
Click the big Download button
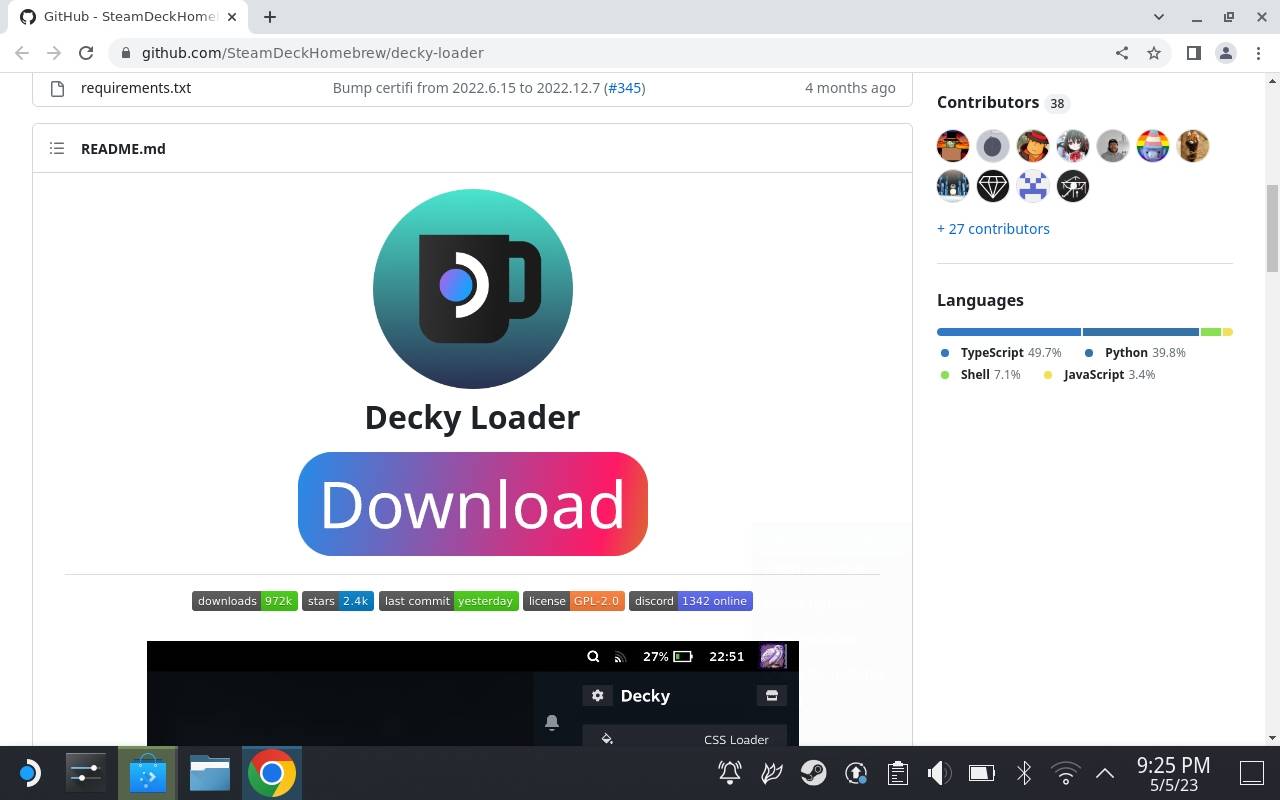473,504
